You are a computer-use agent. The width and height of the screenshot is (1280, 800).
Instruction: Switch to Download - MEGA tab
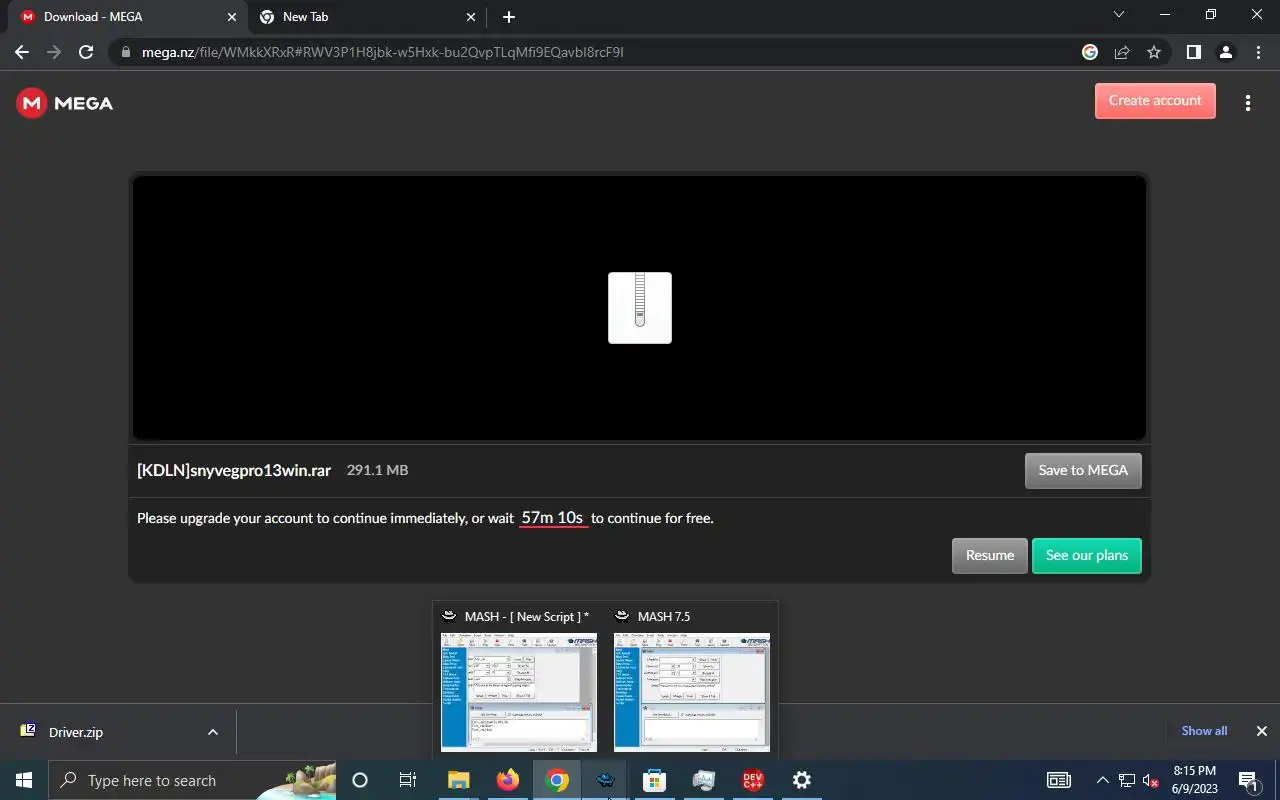click(x=128, y=17)
